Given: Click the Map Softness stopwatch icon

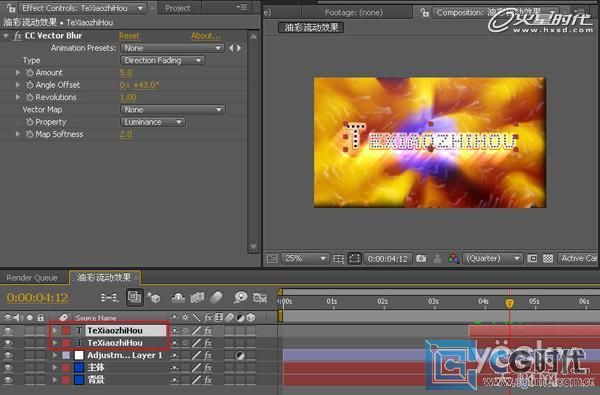Looking at the screenshot, I should 29,134.
